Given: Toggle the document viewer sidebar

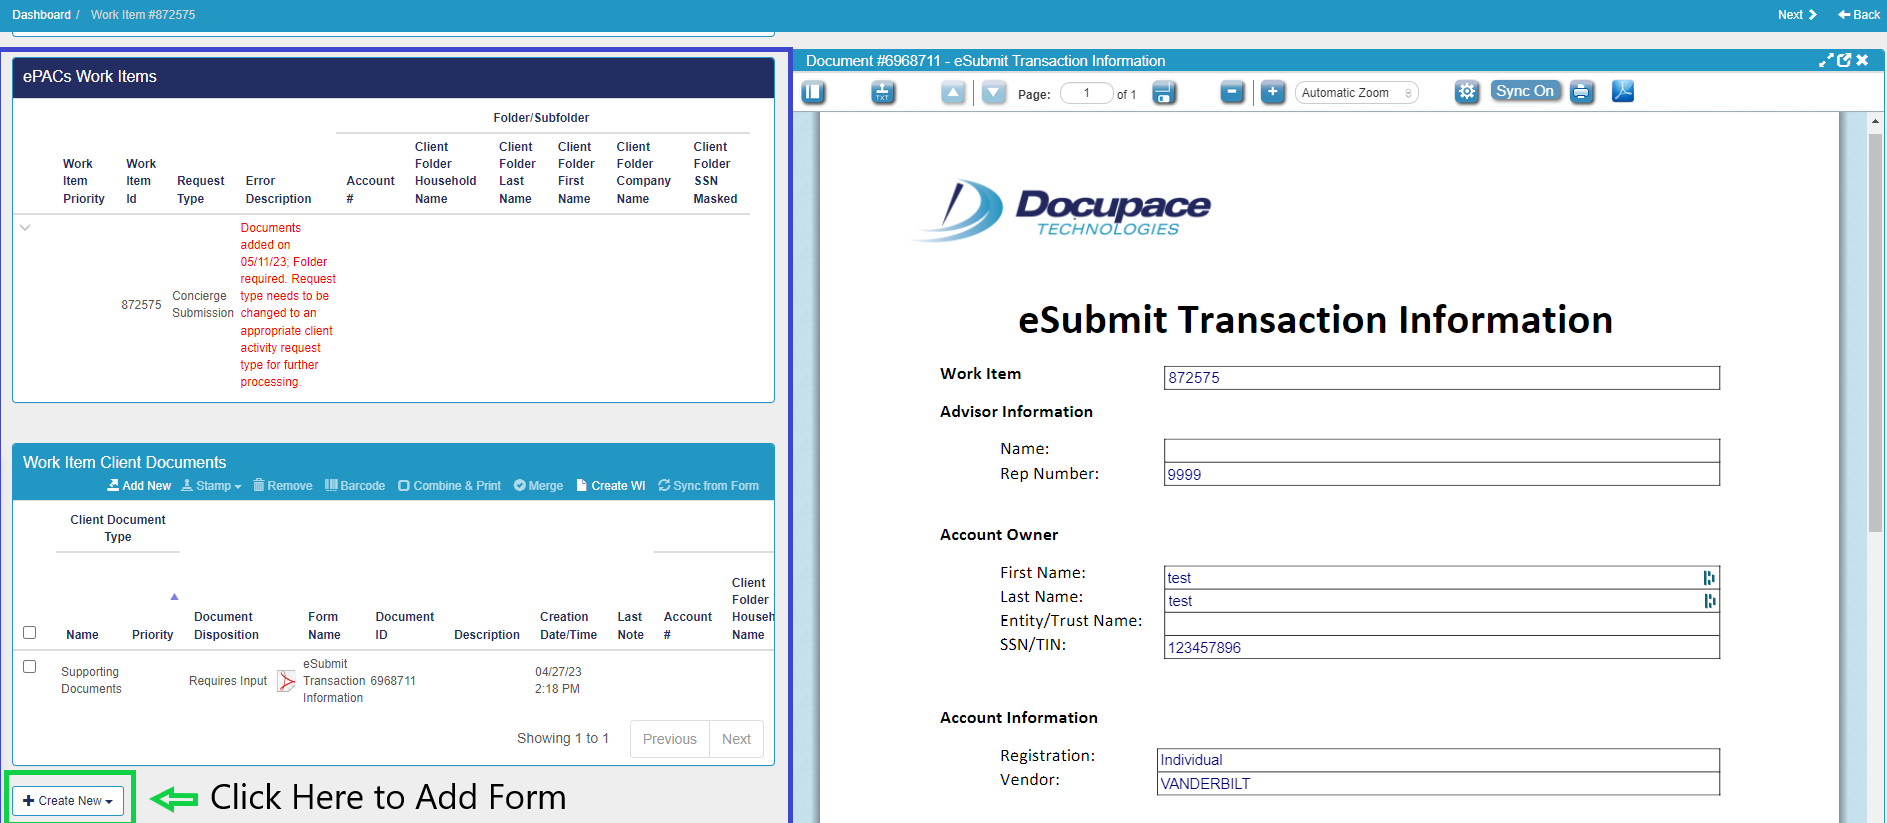Looking at the screenshot, I should pyautogui.click(x=813, y=92).
